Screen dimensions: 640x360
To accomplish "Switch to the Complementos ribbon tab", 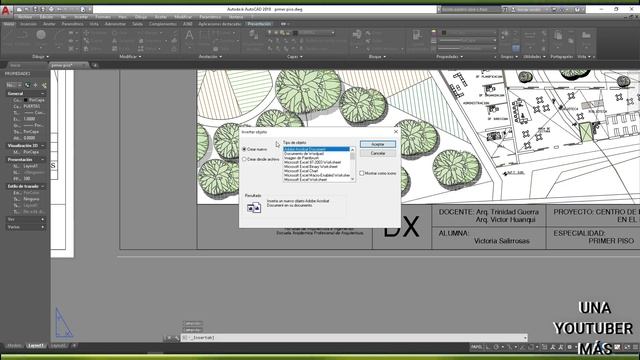I will (x=163, y=24).
